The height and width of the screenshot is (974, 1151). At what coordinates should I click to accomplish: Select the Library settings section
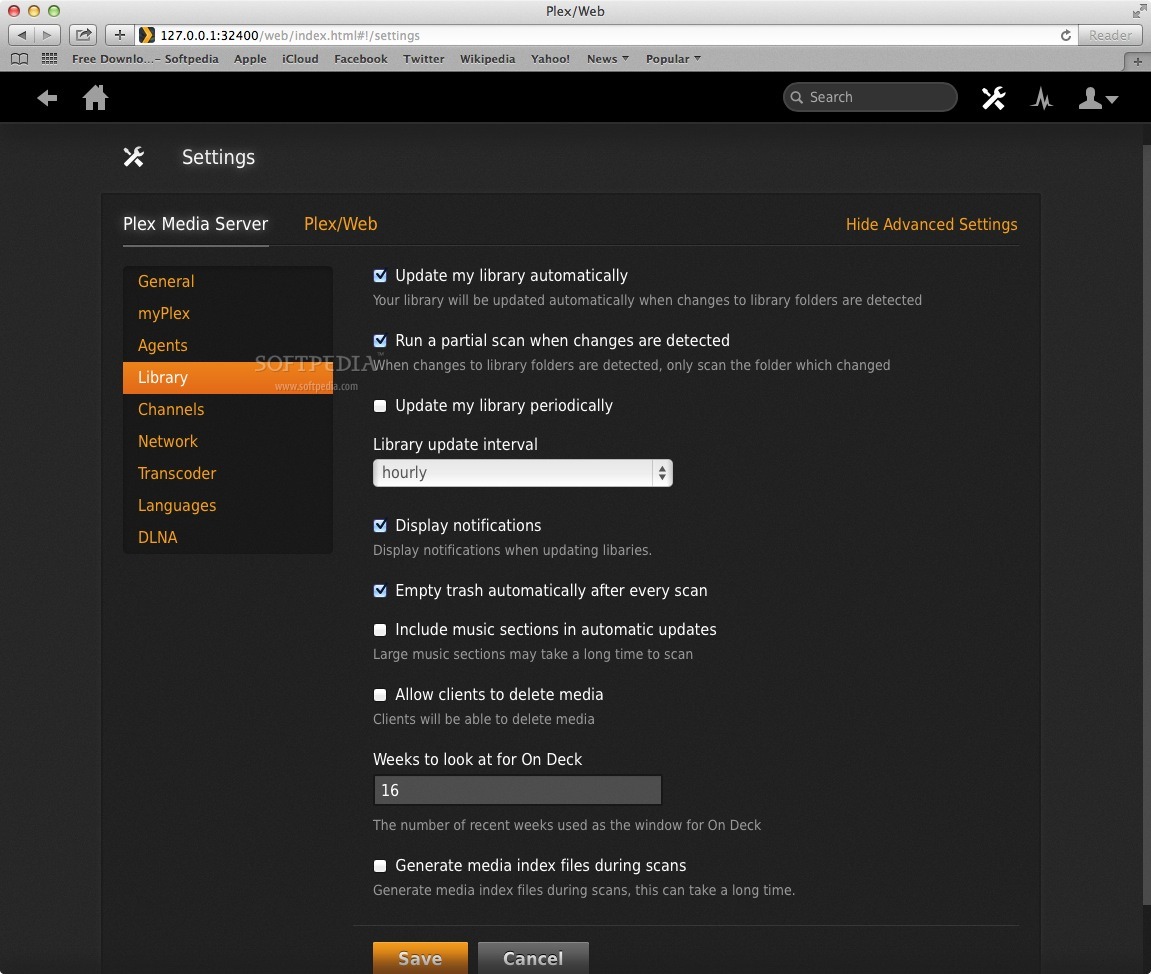click(x=228, y=377)
